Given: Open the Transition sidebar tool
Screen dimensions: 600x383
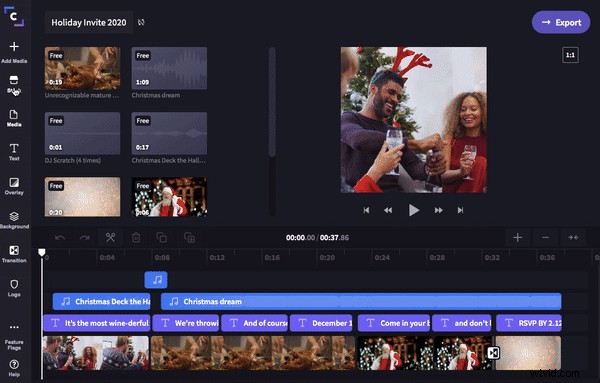Looking at the screenshot, I should tap(14, 254).
